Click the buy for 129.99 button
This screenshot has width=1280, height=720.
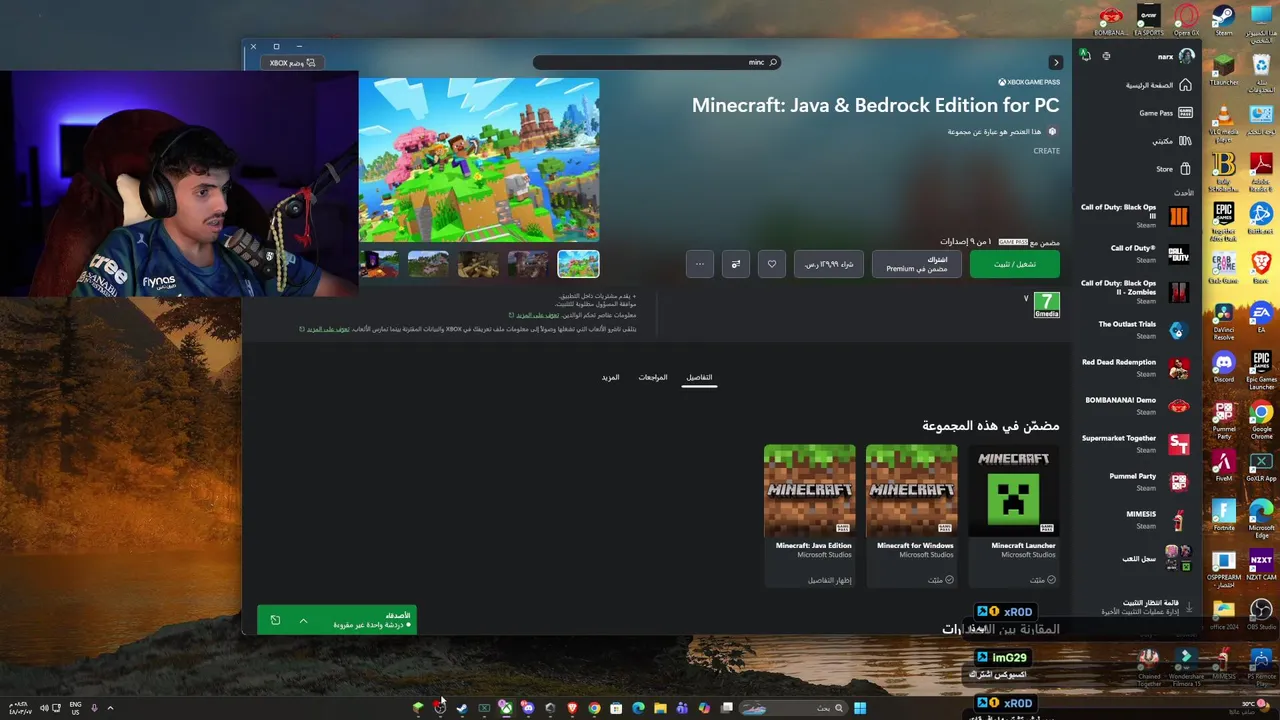coord(829,264)
